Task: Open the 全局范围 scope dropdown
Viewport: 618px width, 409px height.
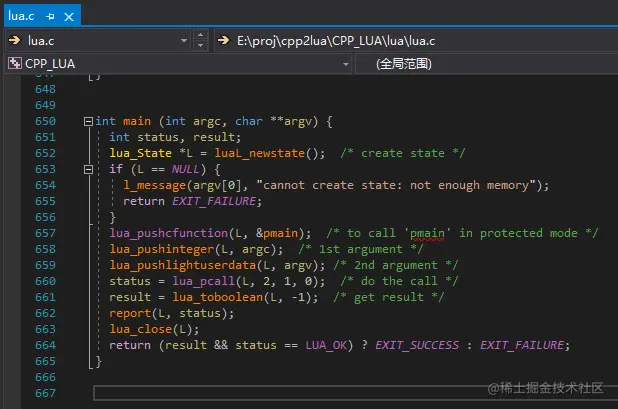Action: (x=486, y=63)
